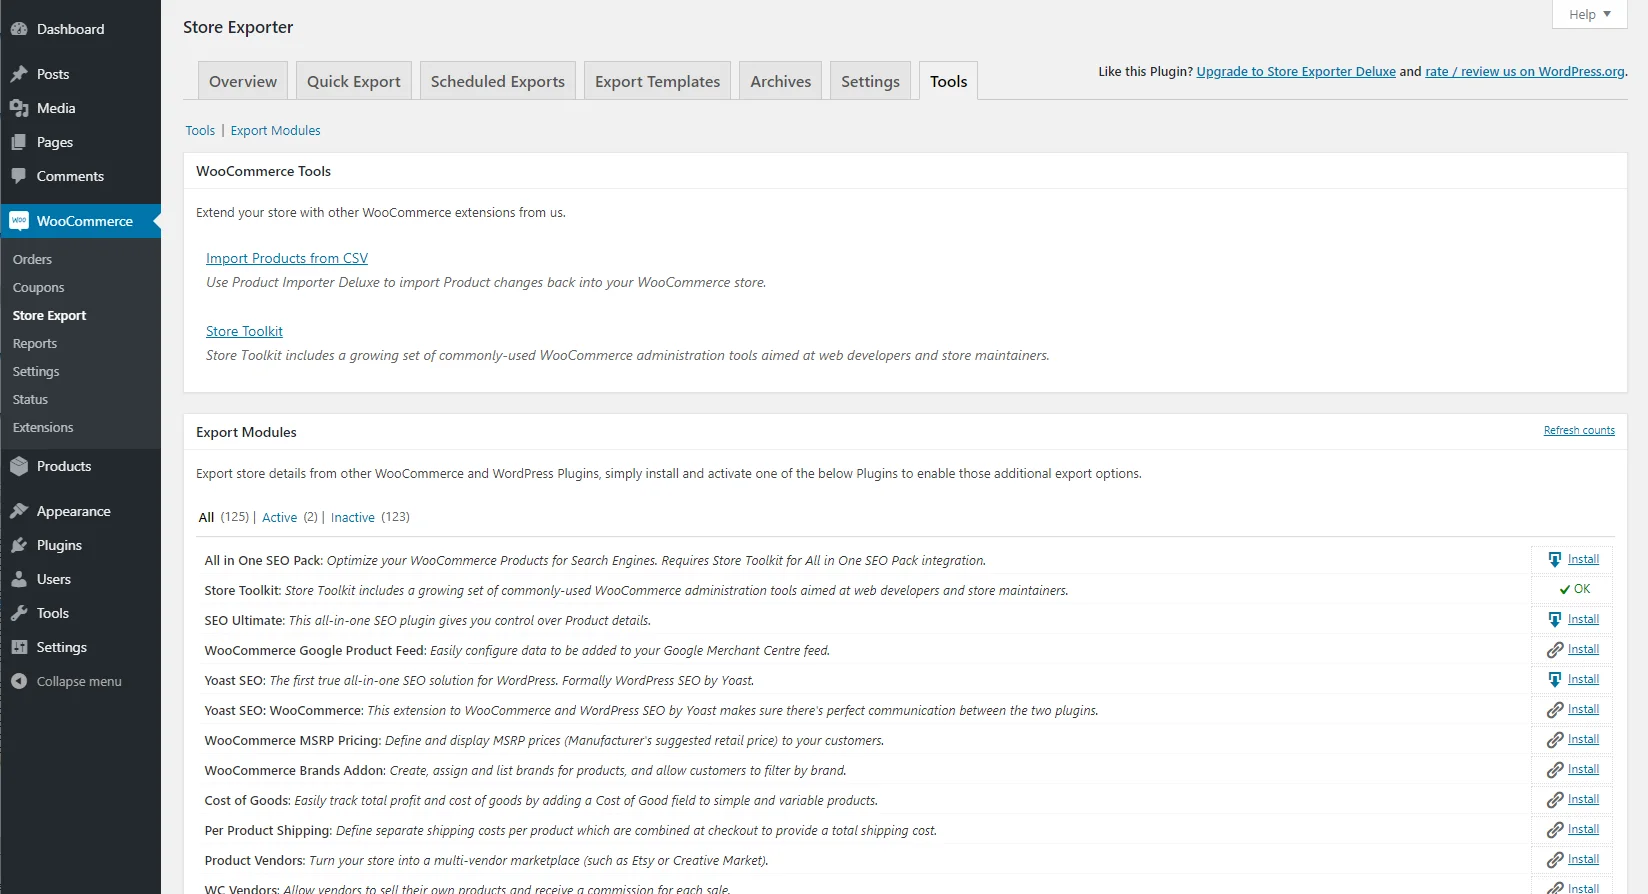Click the Posts pushpin icon

(x=19, y=74)
